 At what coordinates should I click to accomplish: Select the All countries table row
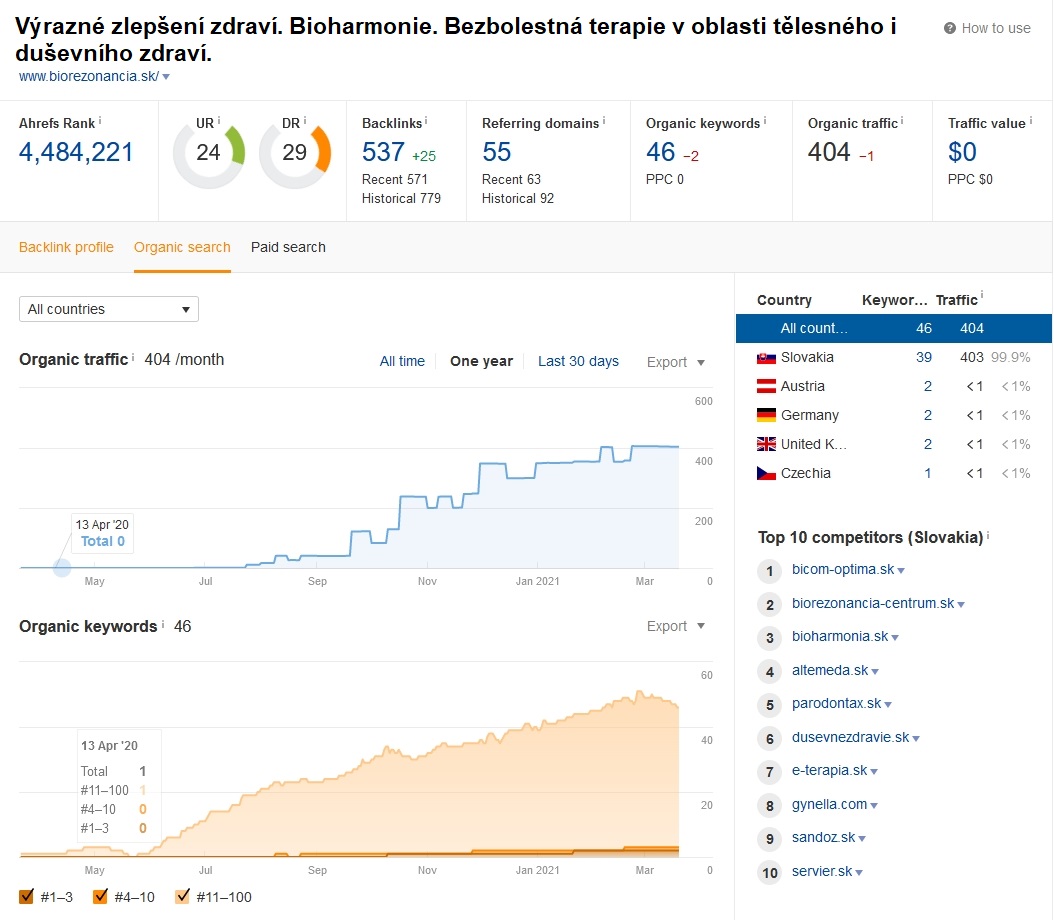[894, 329]
